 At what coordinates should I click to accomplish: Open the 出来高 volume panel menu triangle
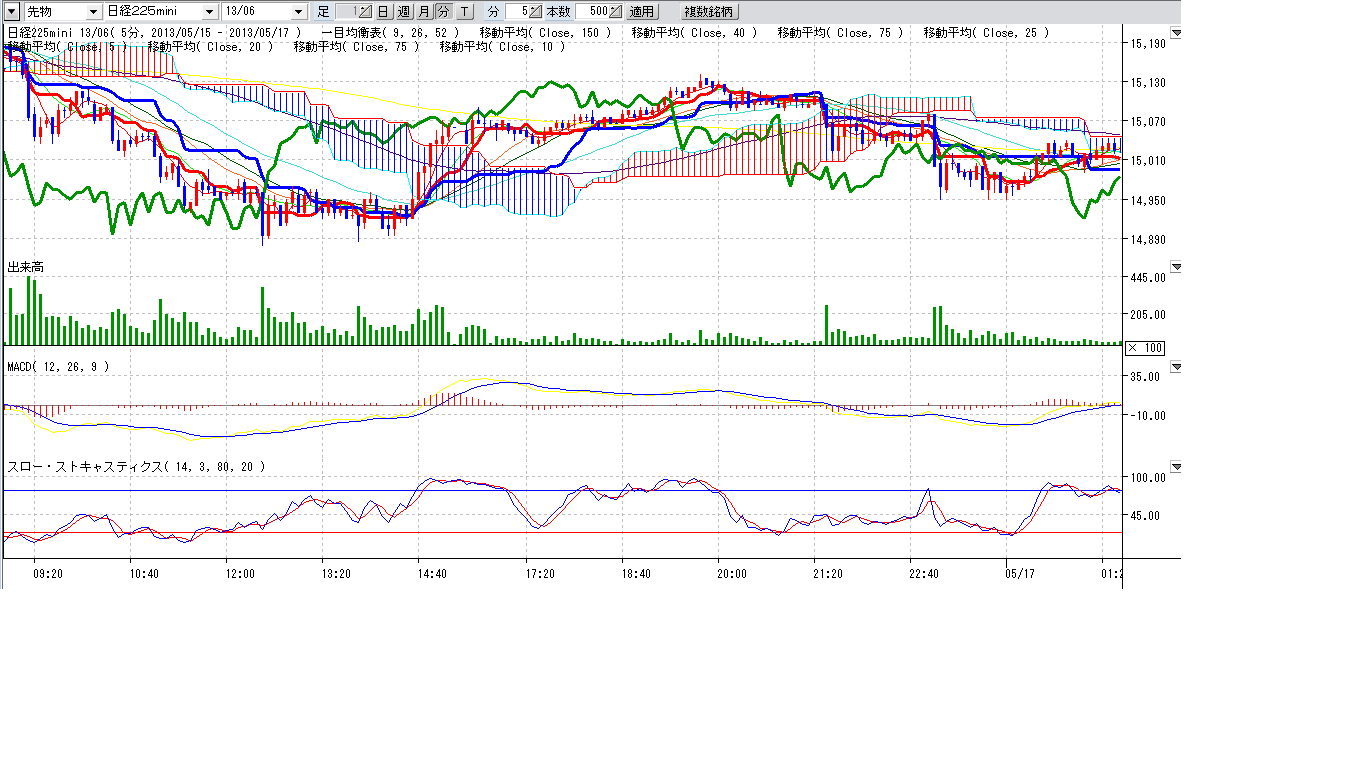point(1176,267)
